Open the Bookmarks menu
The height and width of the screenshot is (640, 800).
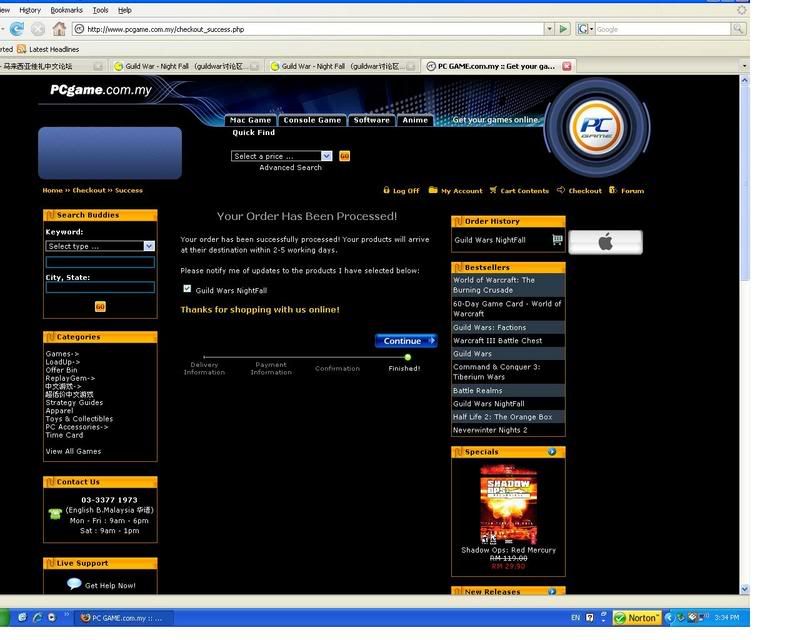pos(66,10)
